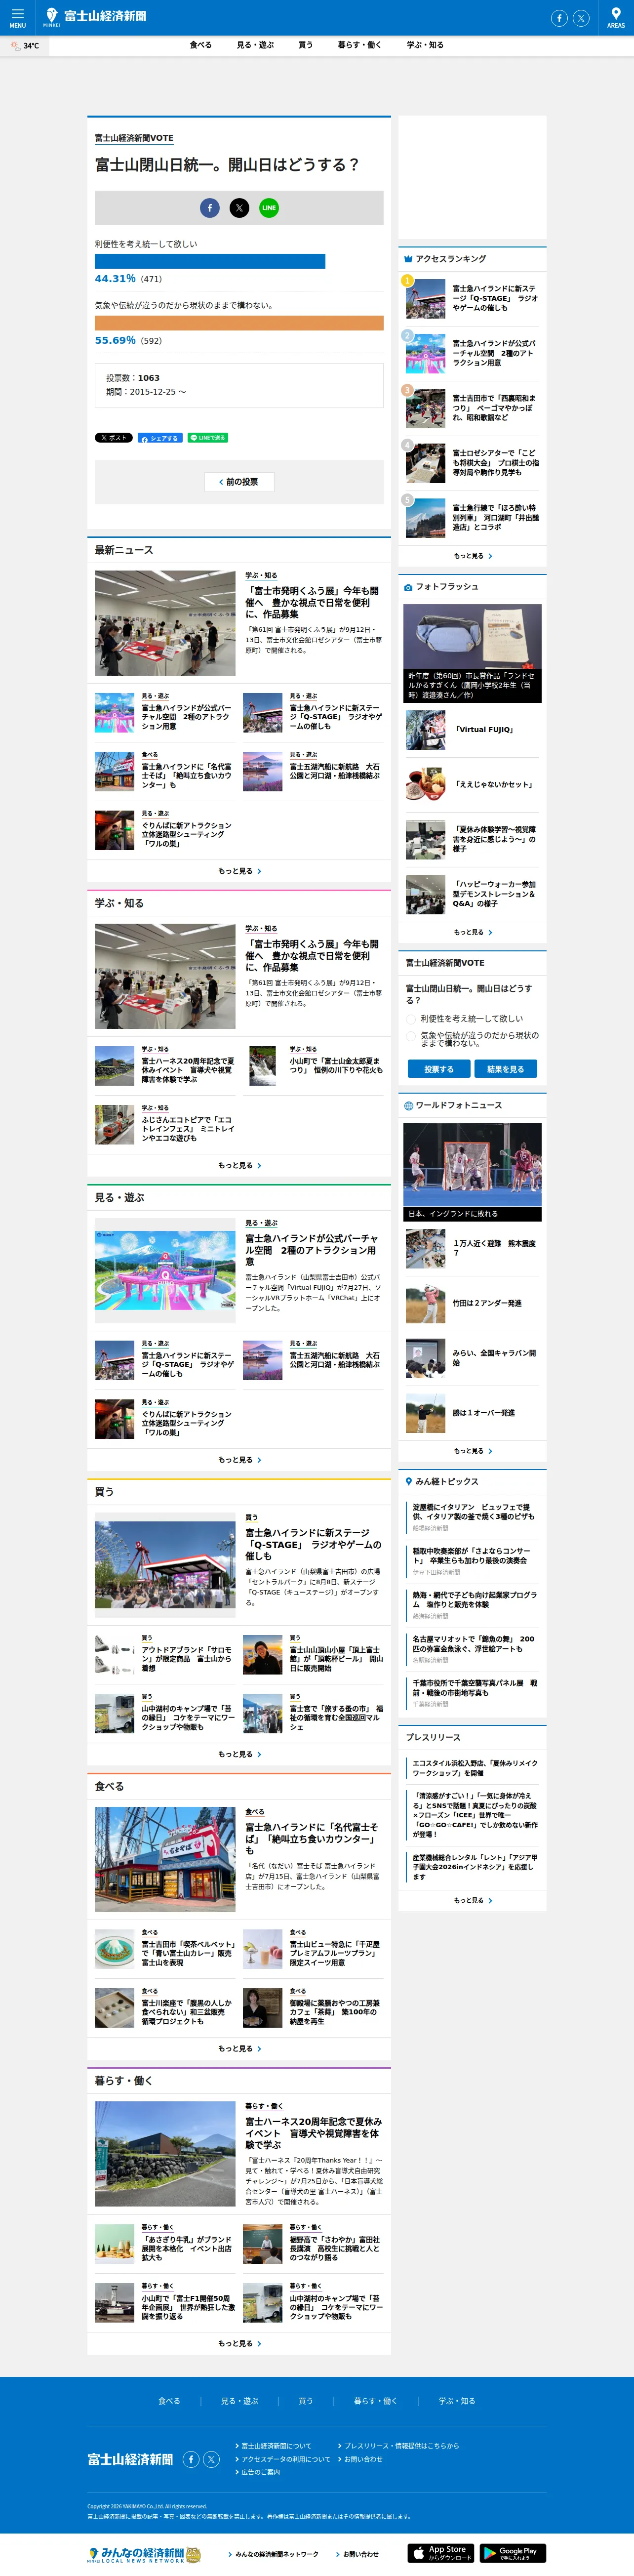Viewport: 634px width, 2576px height.
Task: Open 買う in top navigation
Action: [x=305, y=45]
